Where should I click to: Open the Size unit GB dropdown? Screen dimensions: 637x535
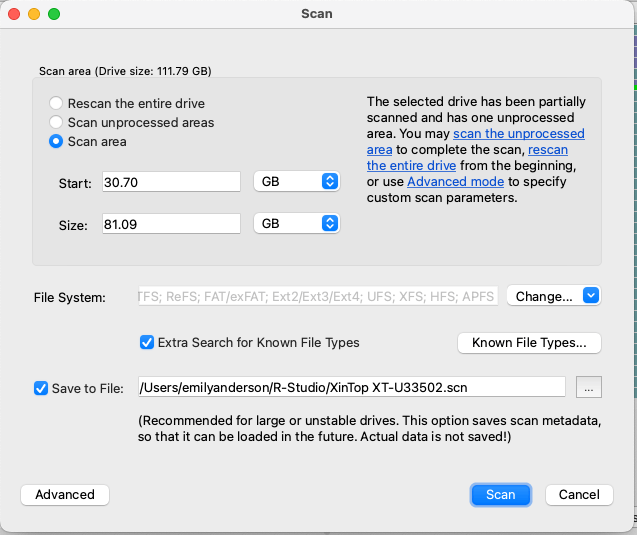pos(297,223)
